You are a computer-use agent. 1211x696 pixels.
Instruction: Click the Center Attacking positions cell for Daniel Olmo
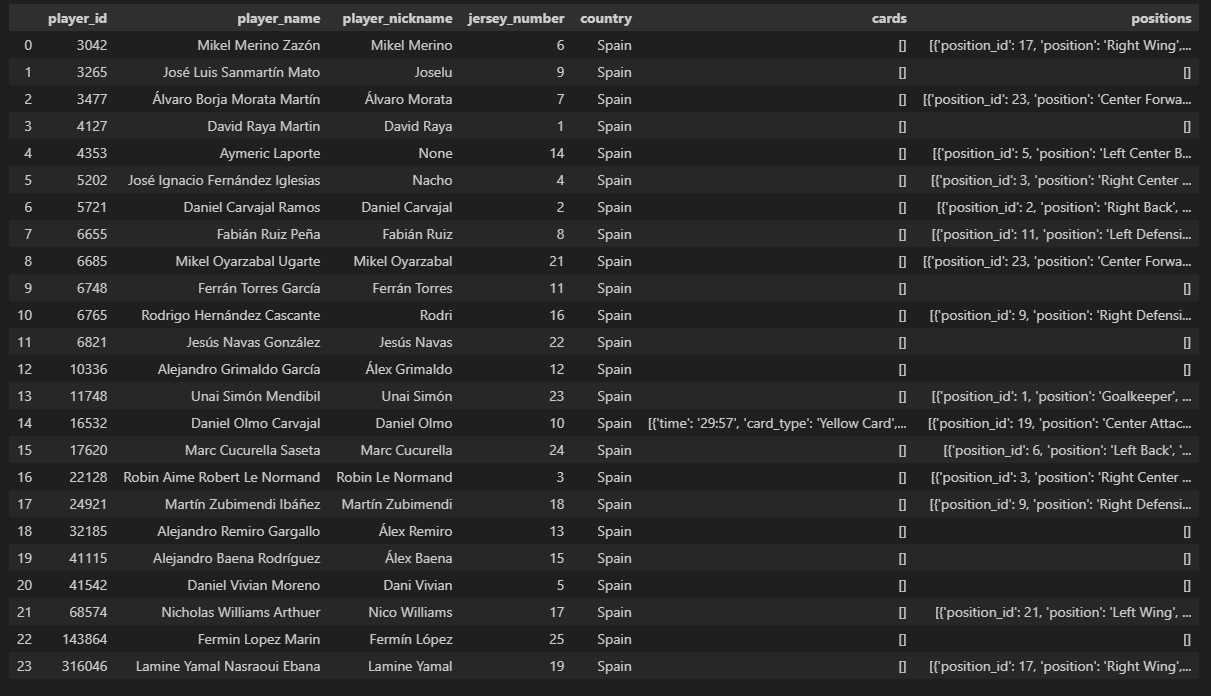tap(1060, 423)
